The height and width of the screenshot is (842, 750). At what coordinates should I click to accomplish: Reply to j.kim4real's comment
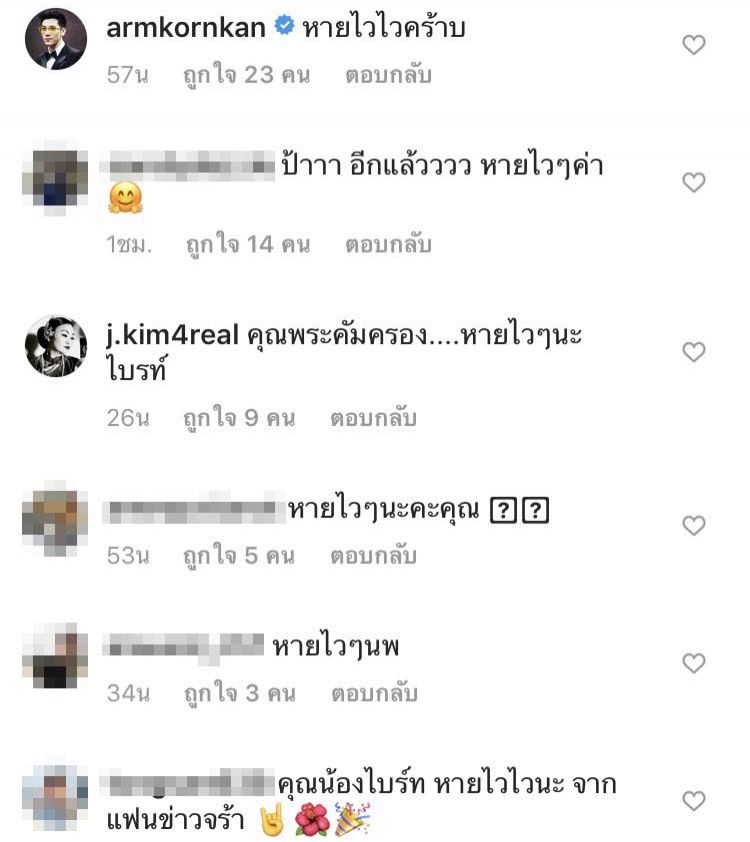click(373, 418)
